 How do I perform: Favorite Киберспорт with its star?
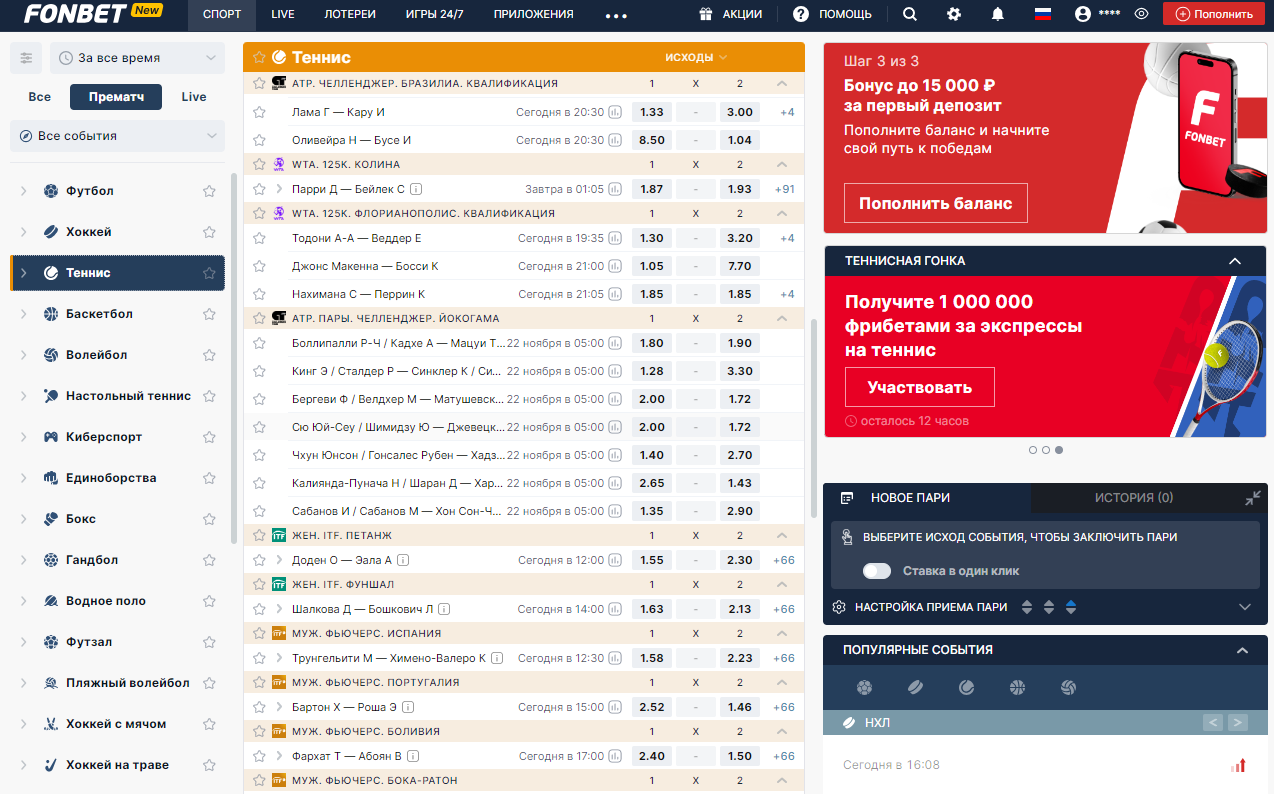209,437
